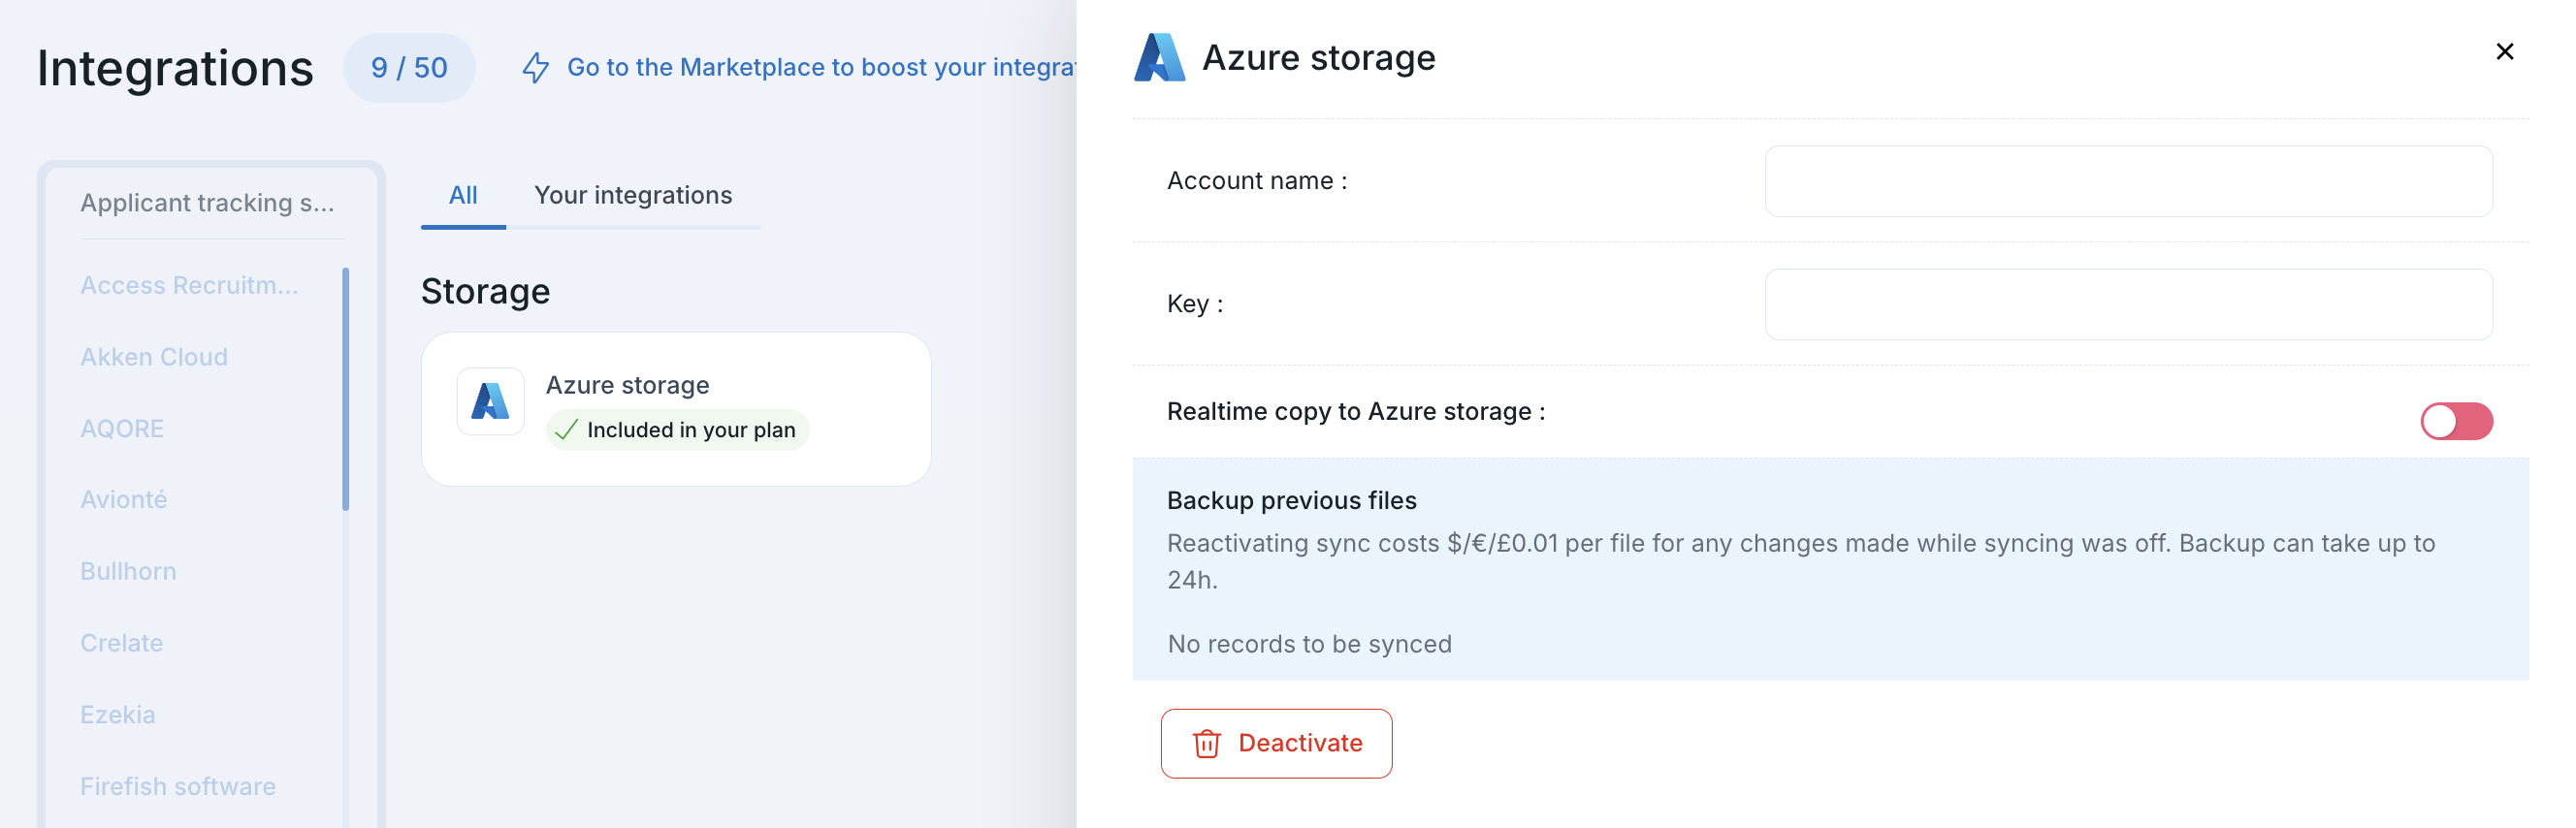Screen dimensions: 2576x828
Task: Click the Applicant tracking category header
Action: point(208,203)
